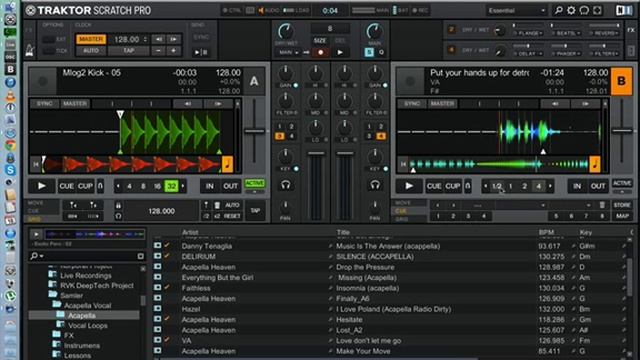Switch Deck B advanced panel to GRID tab
The width and height of the screenshot is (640, 360).
[x=402, y=219]
